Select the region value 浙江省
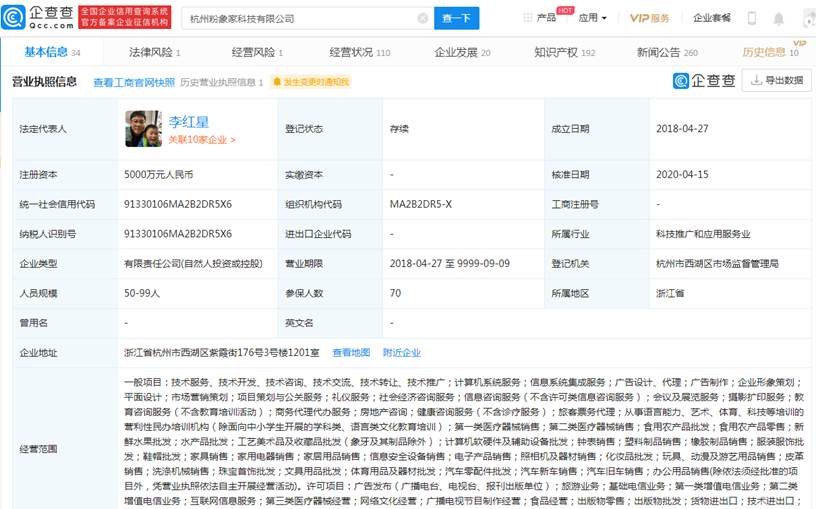This screenshot has height=509, width=816. pos(670,293)
